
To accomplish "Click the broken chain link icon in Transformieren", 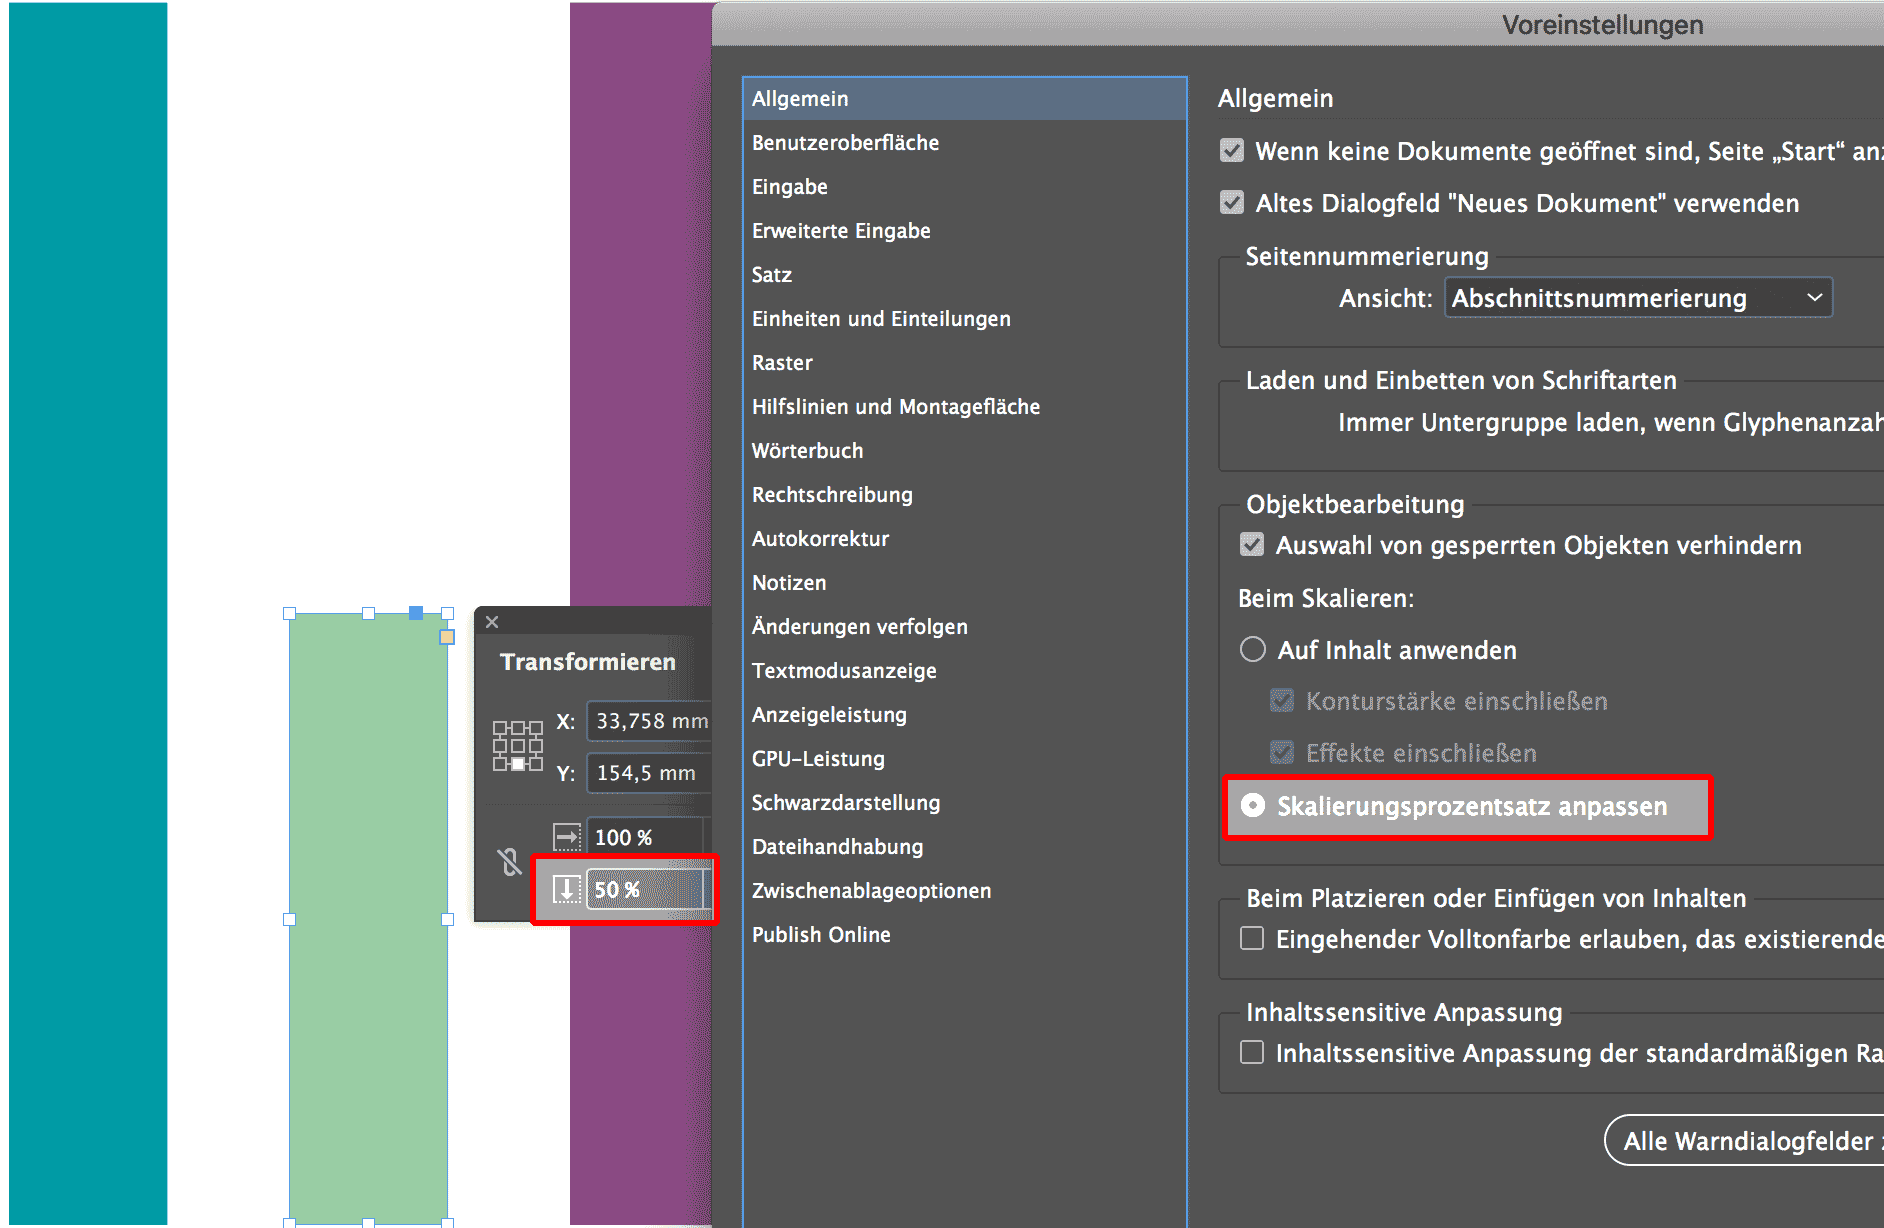I will coord(508,859).
